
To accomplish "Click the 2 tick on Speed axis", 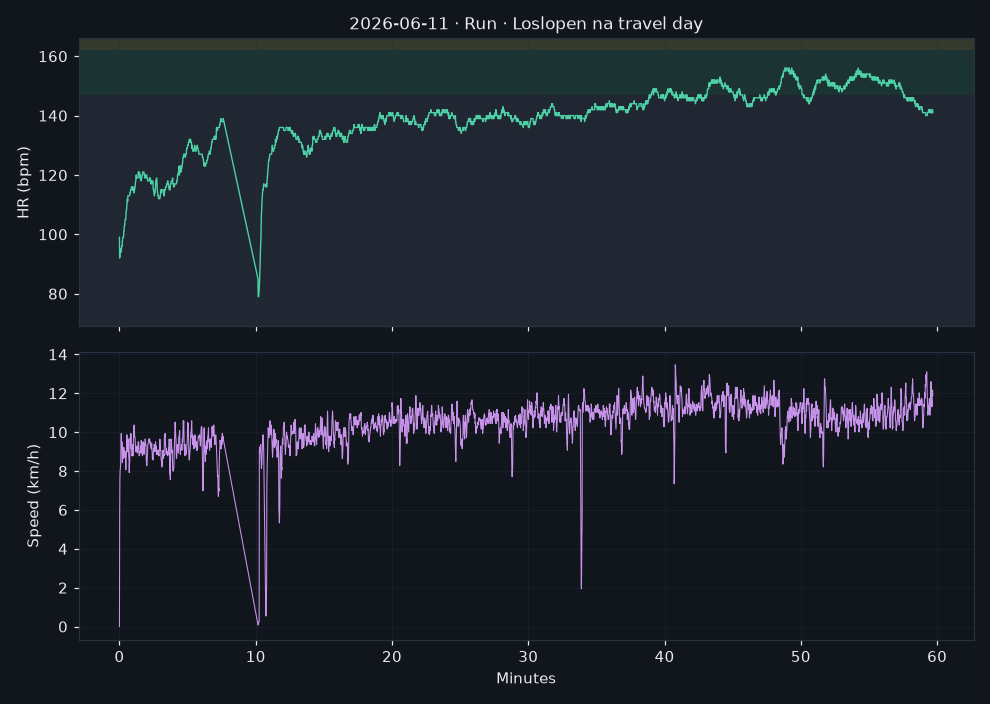I will point(63,588).
